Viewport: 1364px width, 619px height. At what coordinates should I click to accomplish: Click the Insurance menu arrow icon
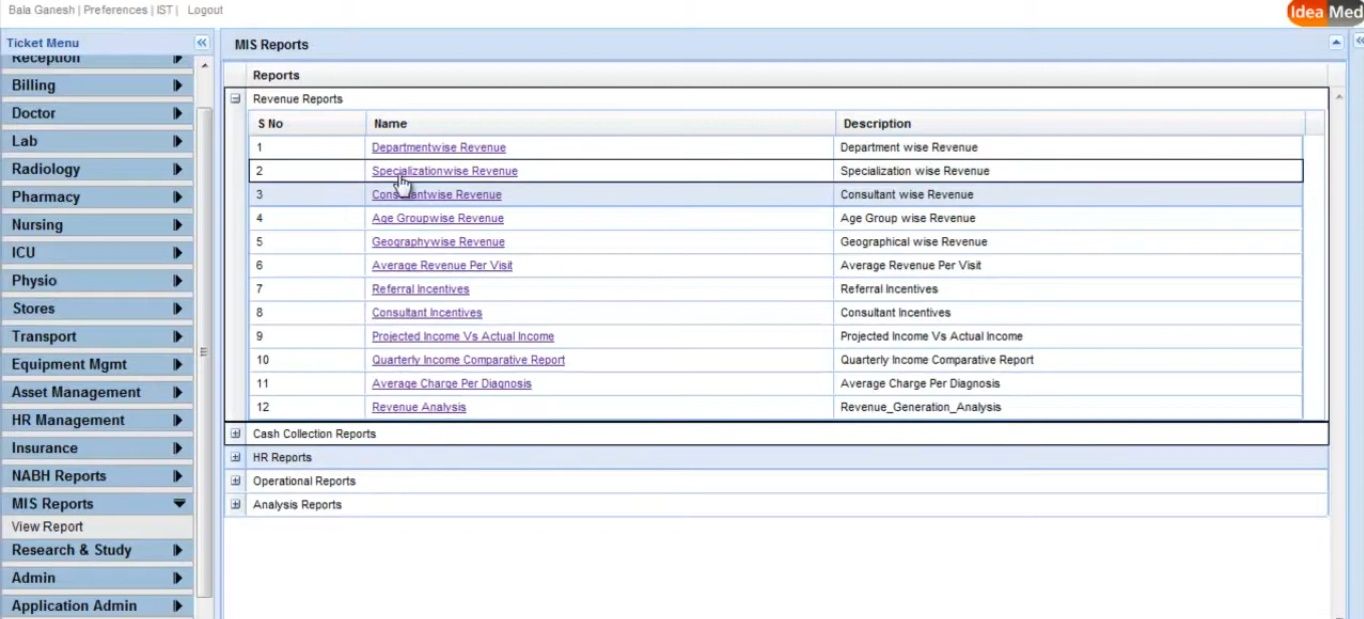click(x=178, y=449)
